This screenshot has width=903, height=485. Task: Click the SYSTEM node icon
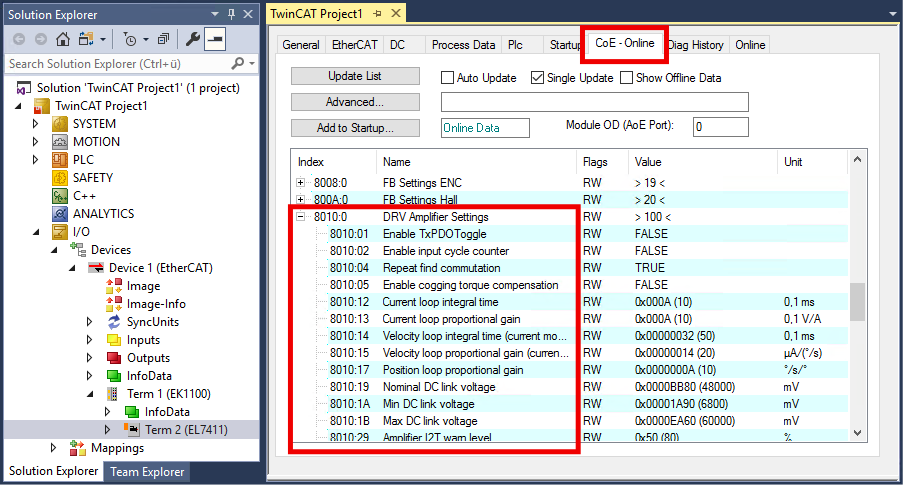coord(60,124)
